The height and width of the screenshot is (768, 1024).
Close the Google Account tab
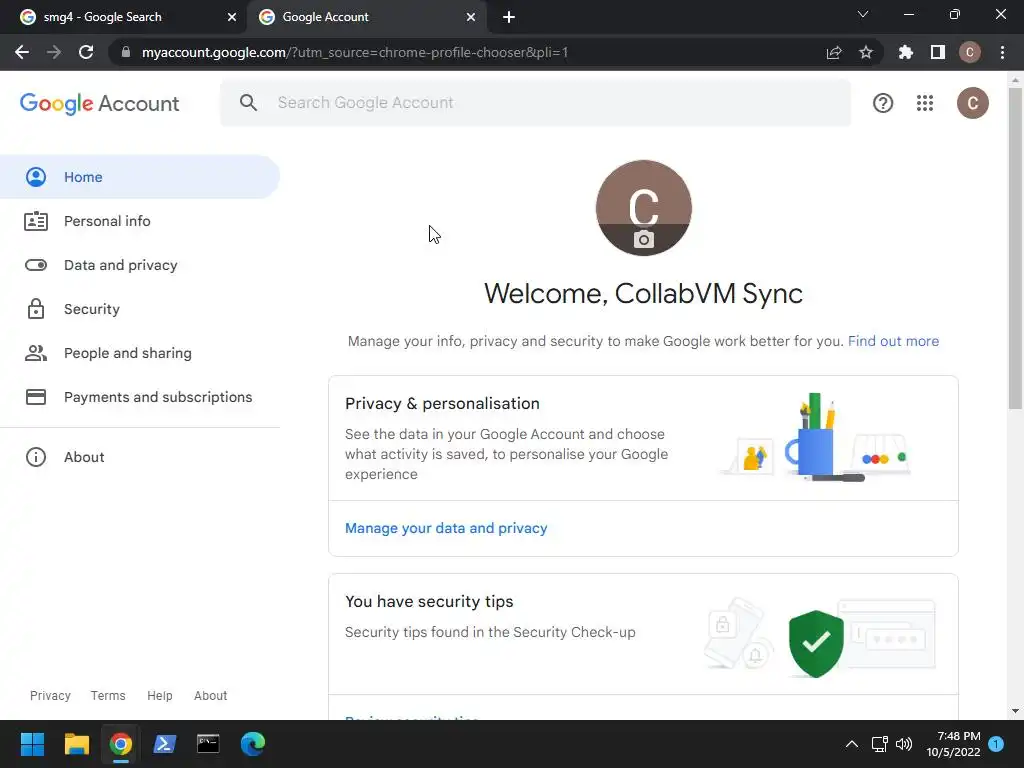[471, 17]
